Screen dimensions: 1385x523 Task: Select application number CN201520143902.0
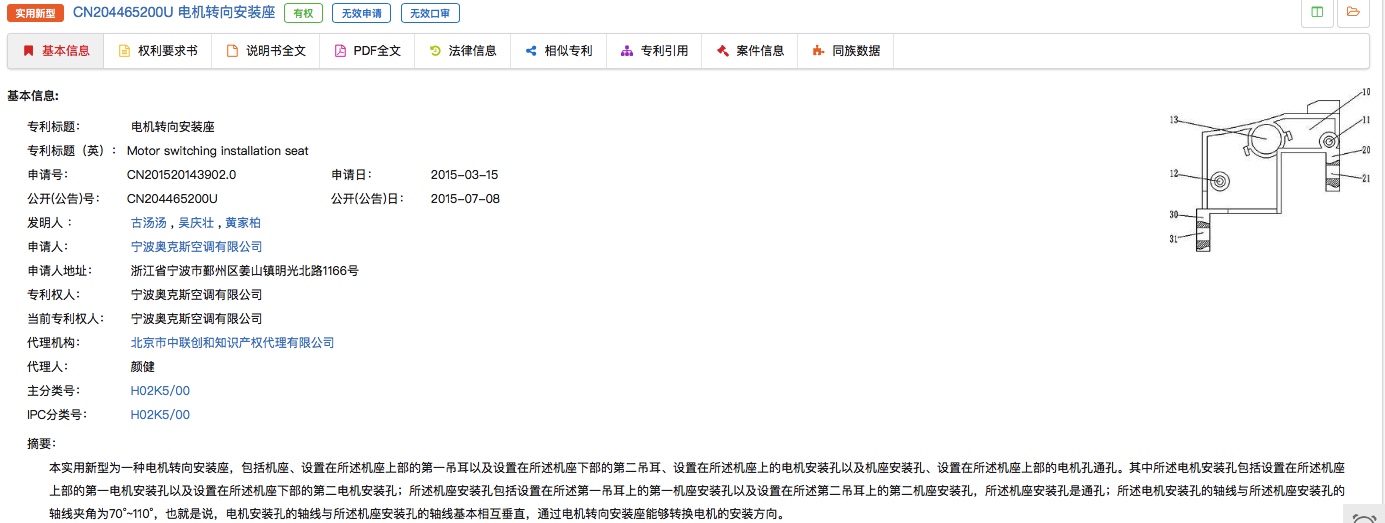pyautogui.click(x=182, y=175)
